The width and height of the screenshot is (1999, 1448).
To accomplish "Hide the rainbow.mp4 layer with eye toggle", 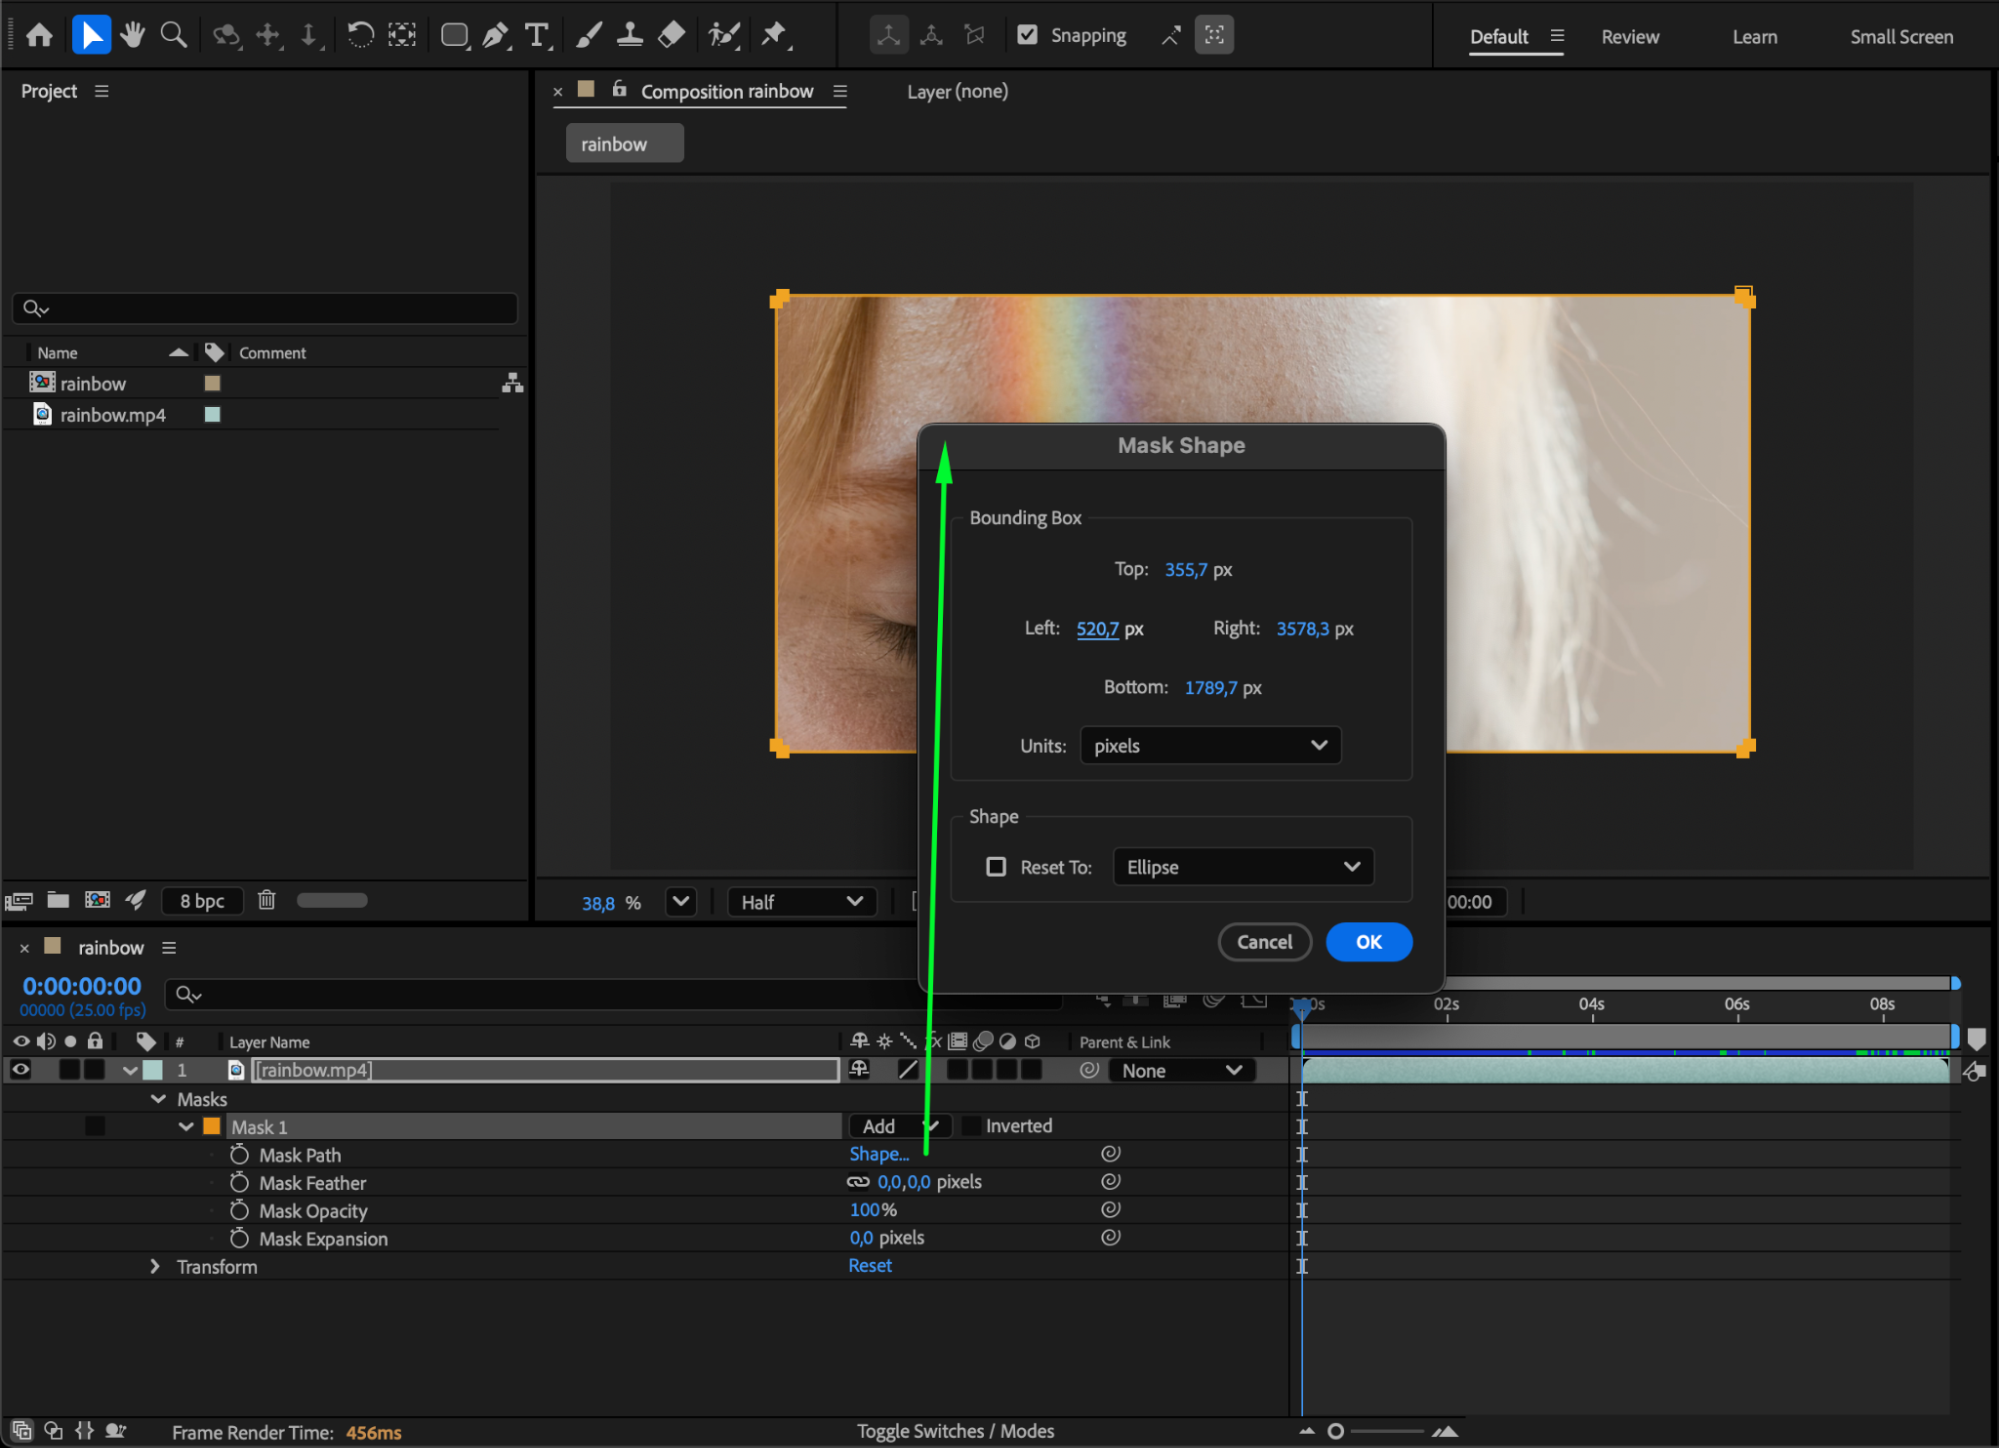I will point(20,1070).
